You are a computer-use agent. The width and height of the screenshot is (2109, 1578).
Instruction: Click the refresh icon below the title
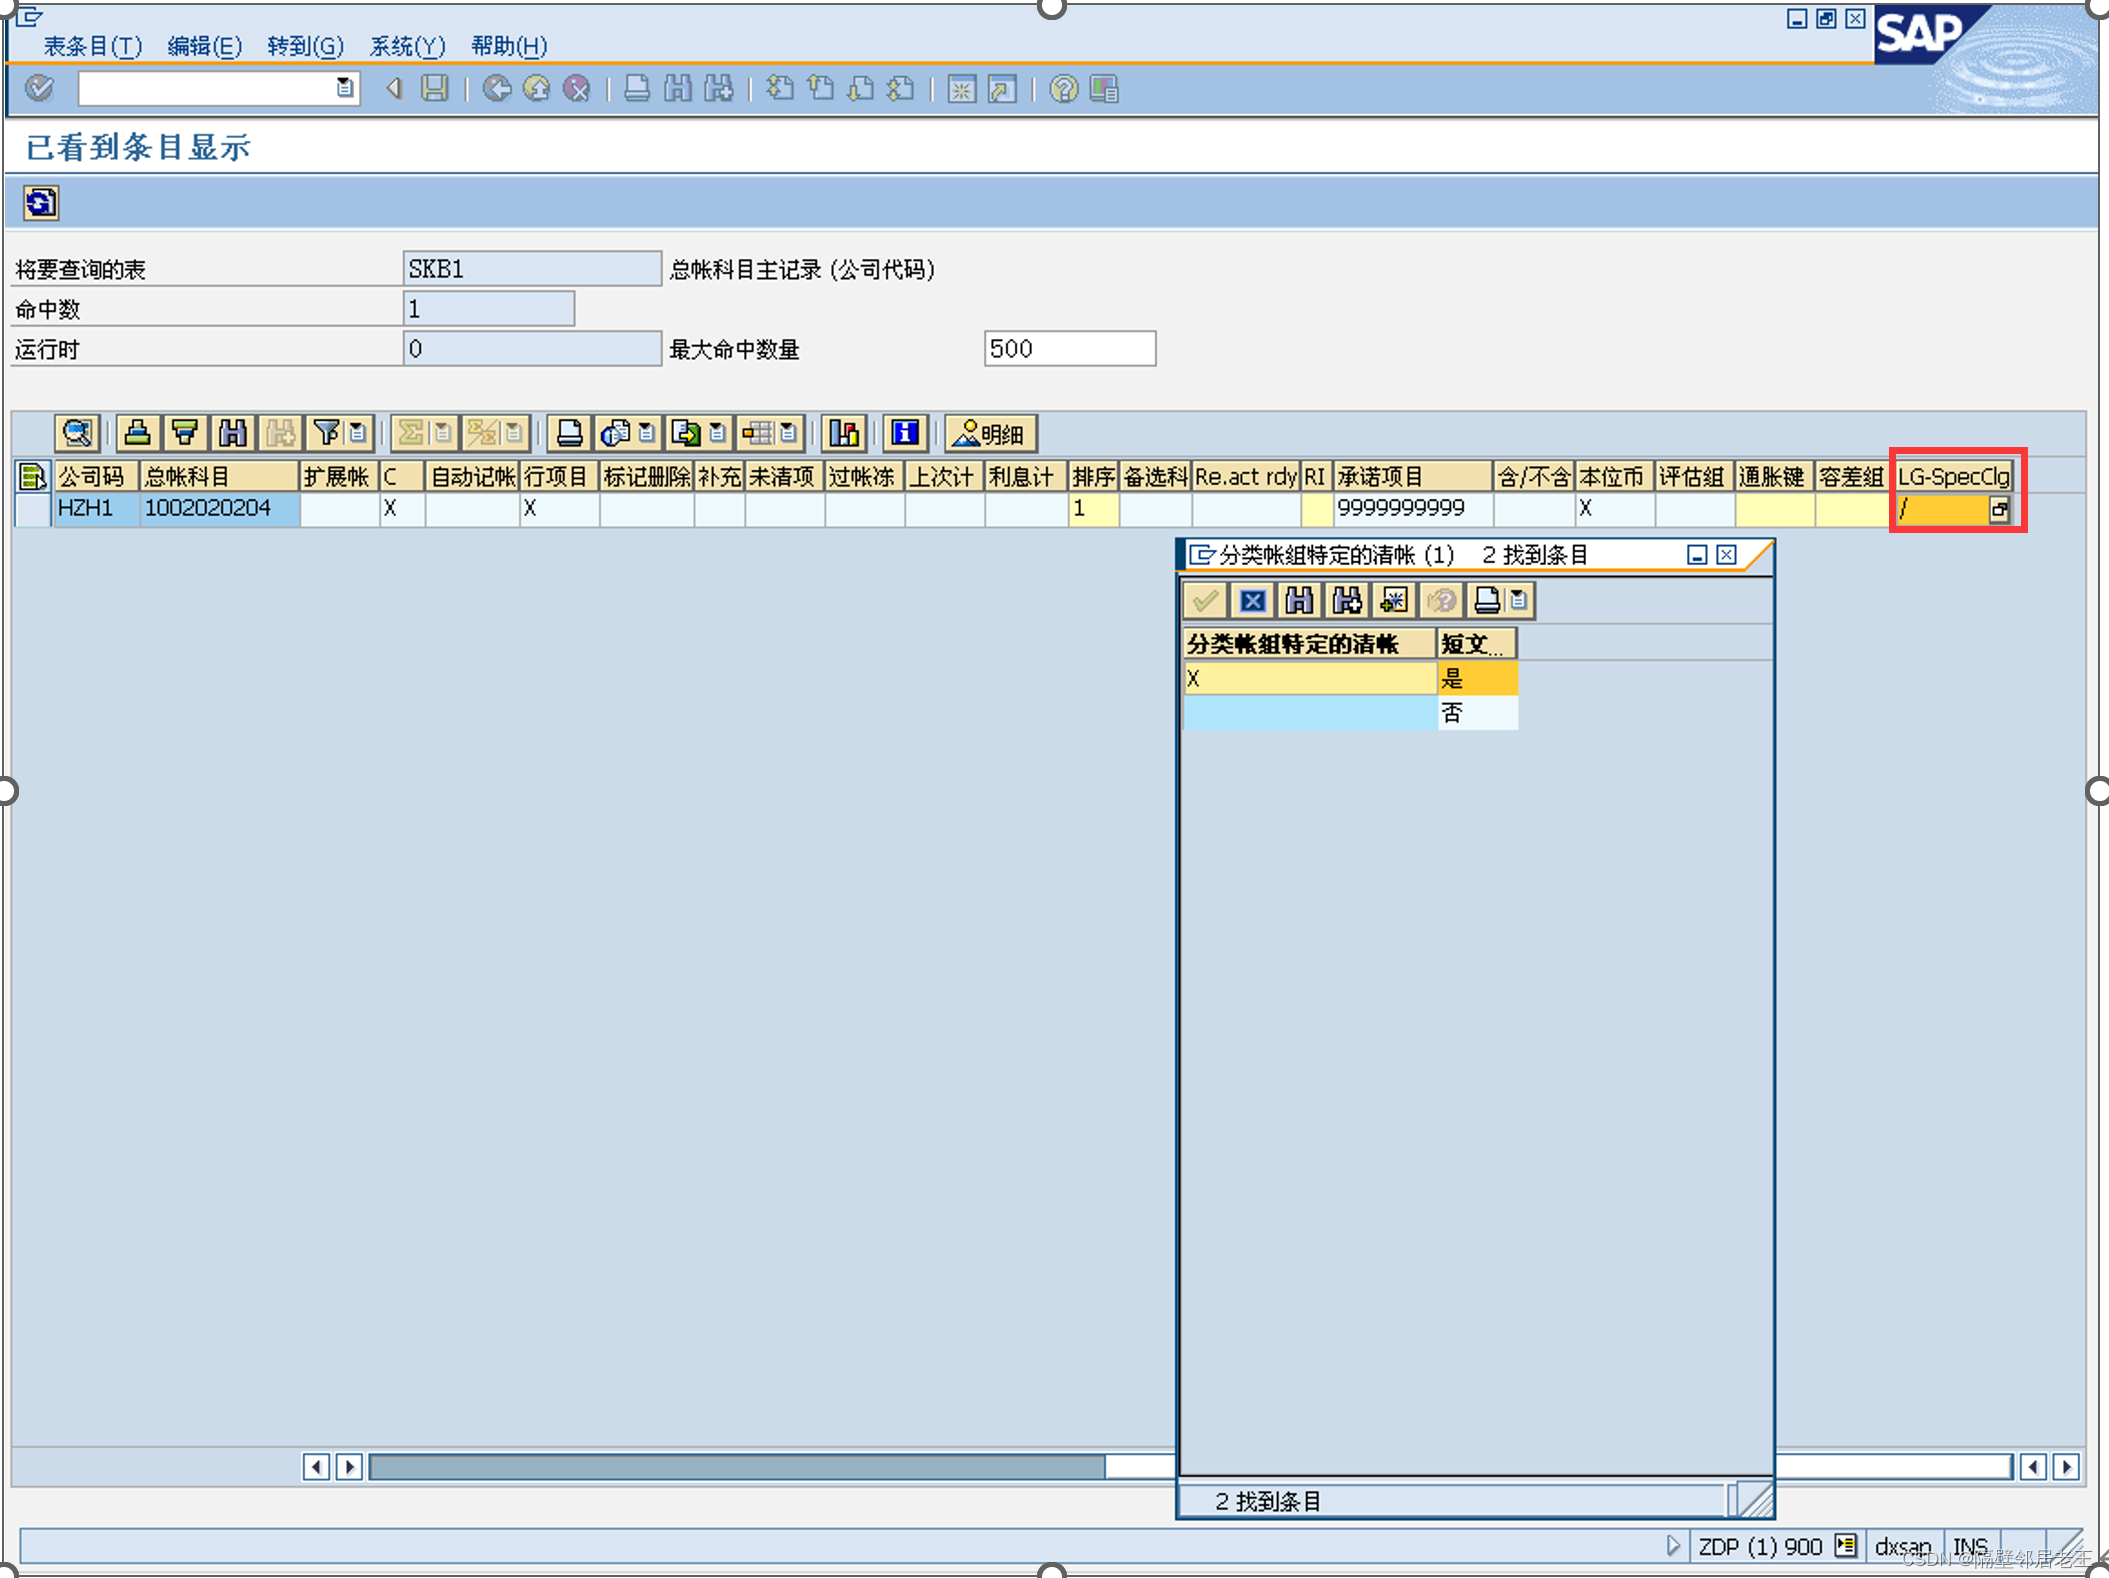click(40, 203)
